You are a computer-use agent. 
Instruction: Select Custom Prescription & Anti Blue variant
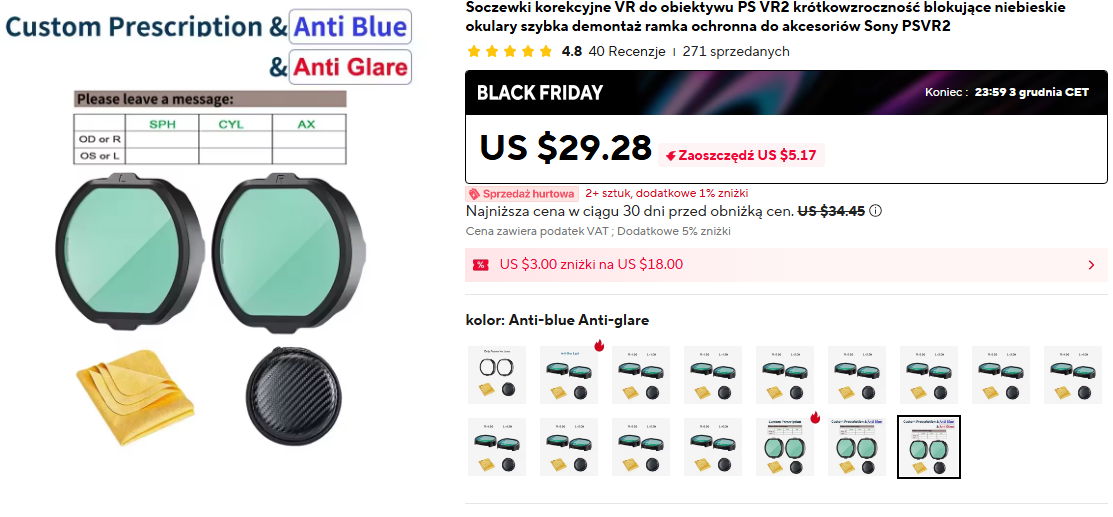tap(857, 447)
